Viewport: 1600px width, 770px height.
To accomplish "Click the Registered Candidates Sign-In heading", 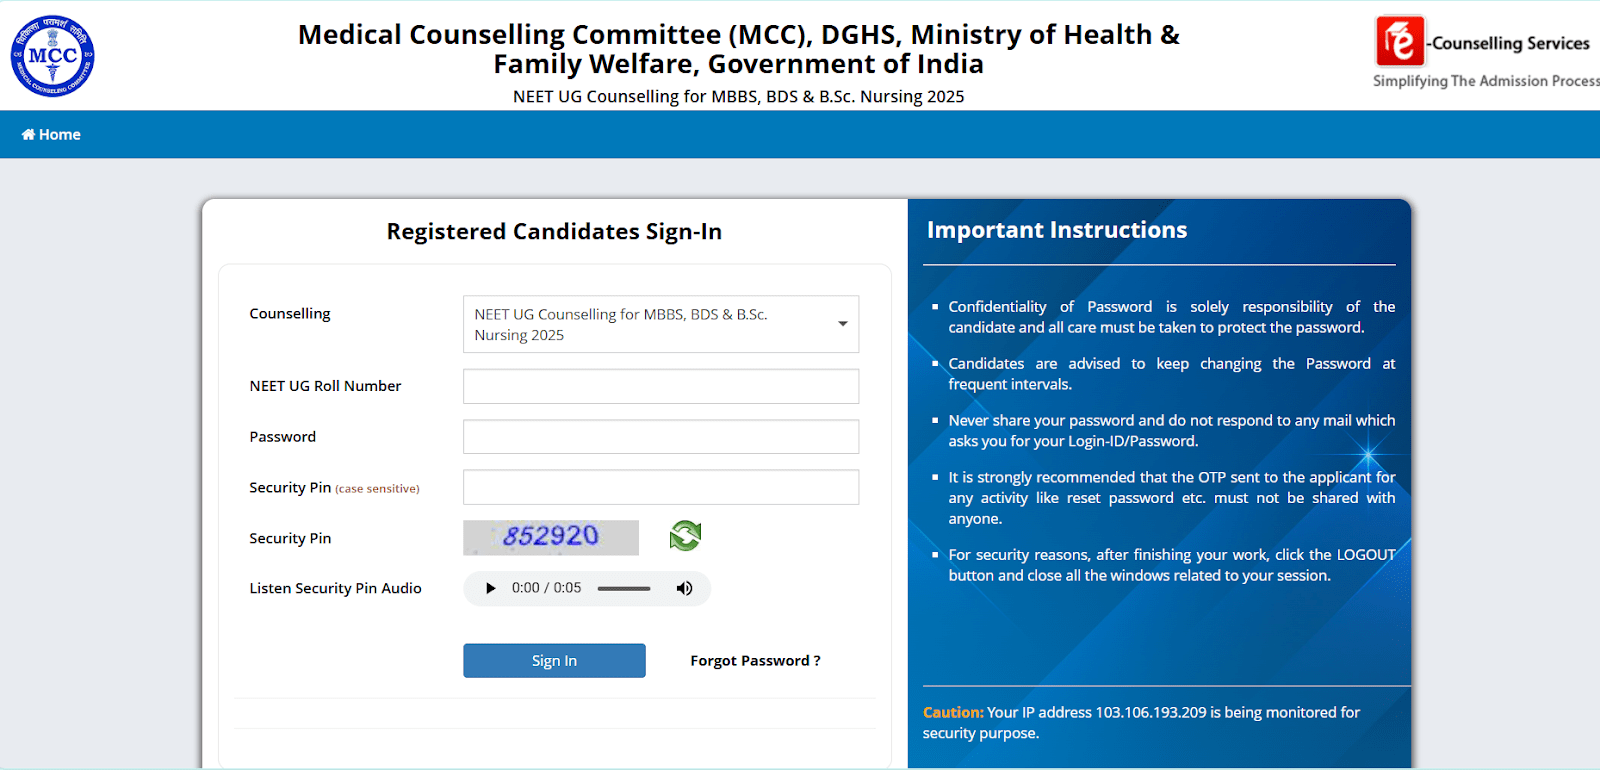I will (x=554, y=232).
